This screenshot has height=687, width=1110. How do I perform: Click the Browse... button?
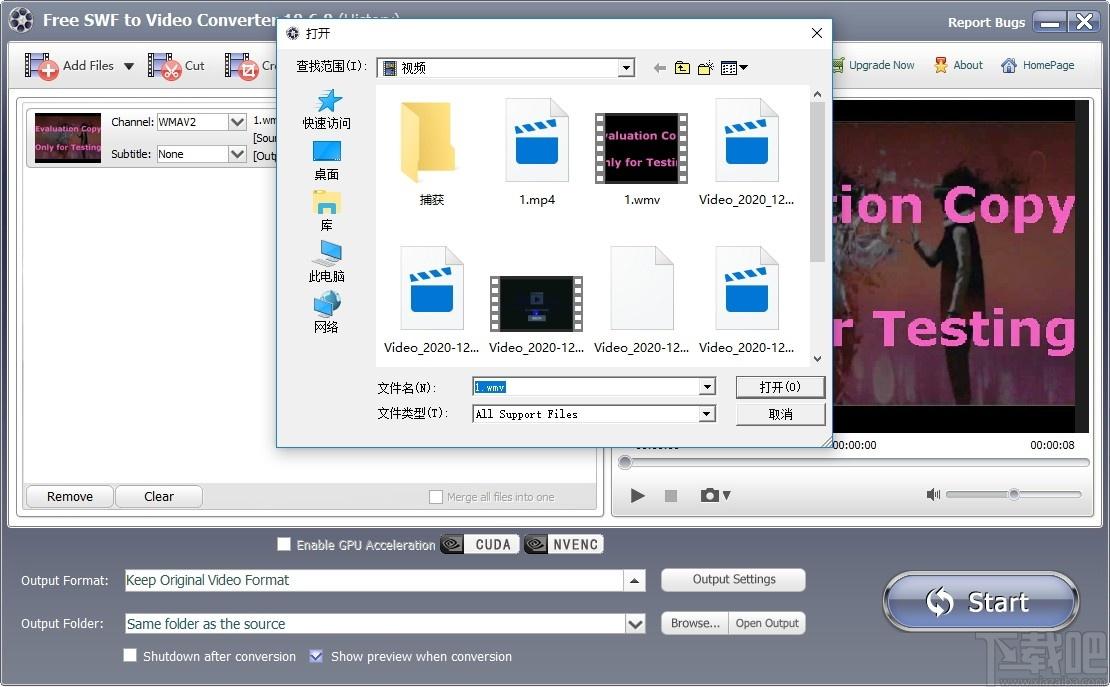[x=695, y=623]
